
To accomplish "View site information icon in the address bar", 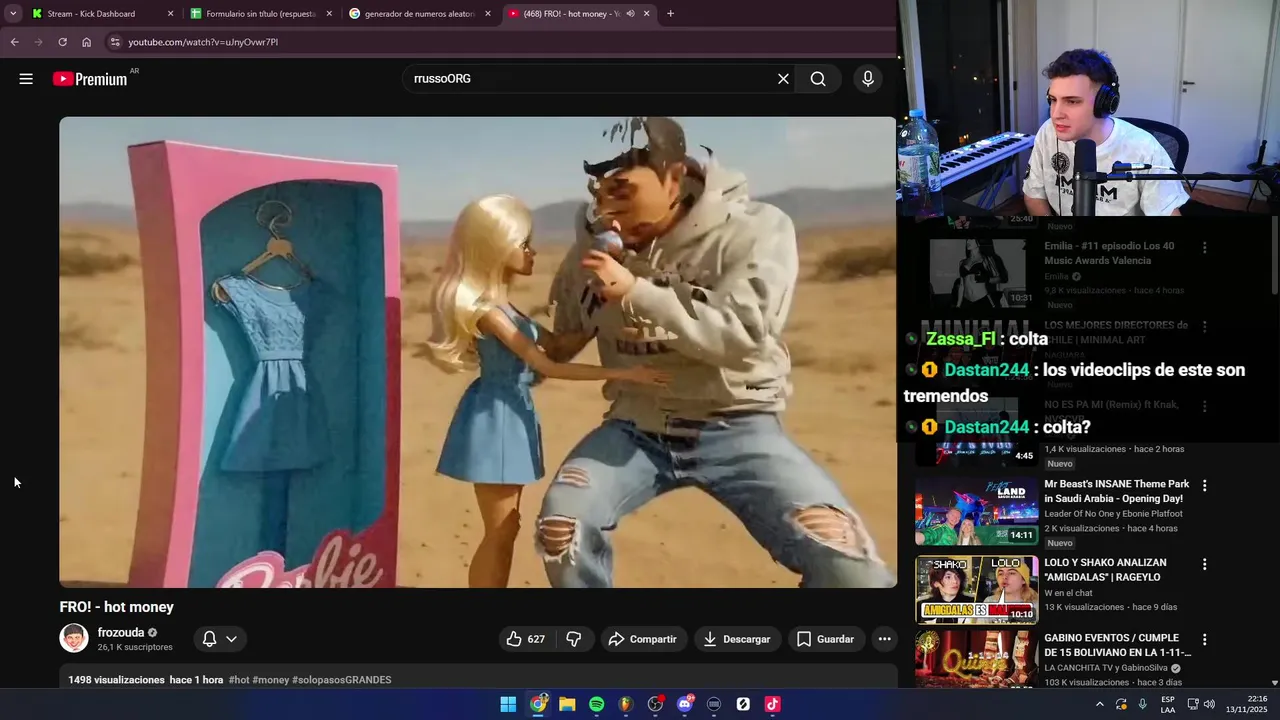I will (115, 42).
